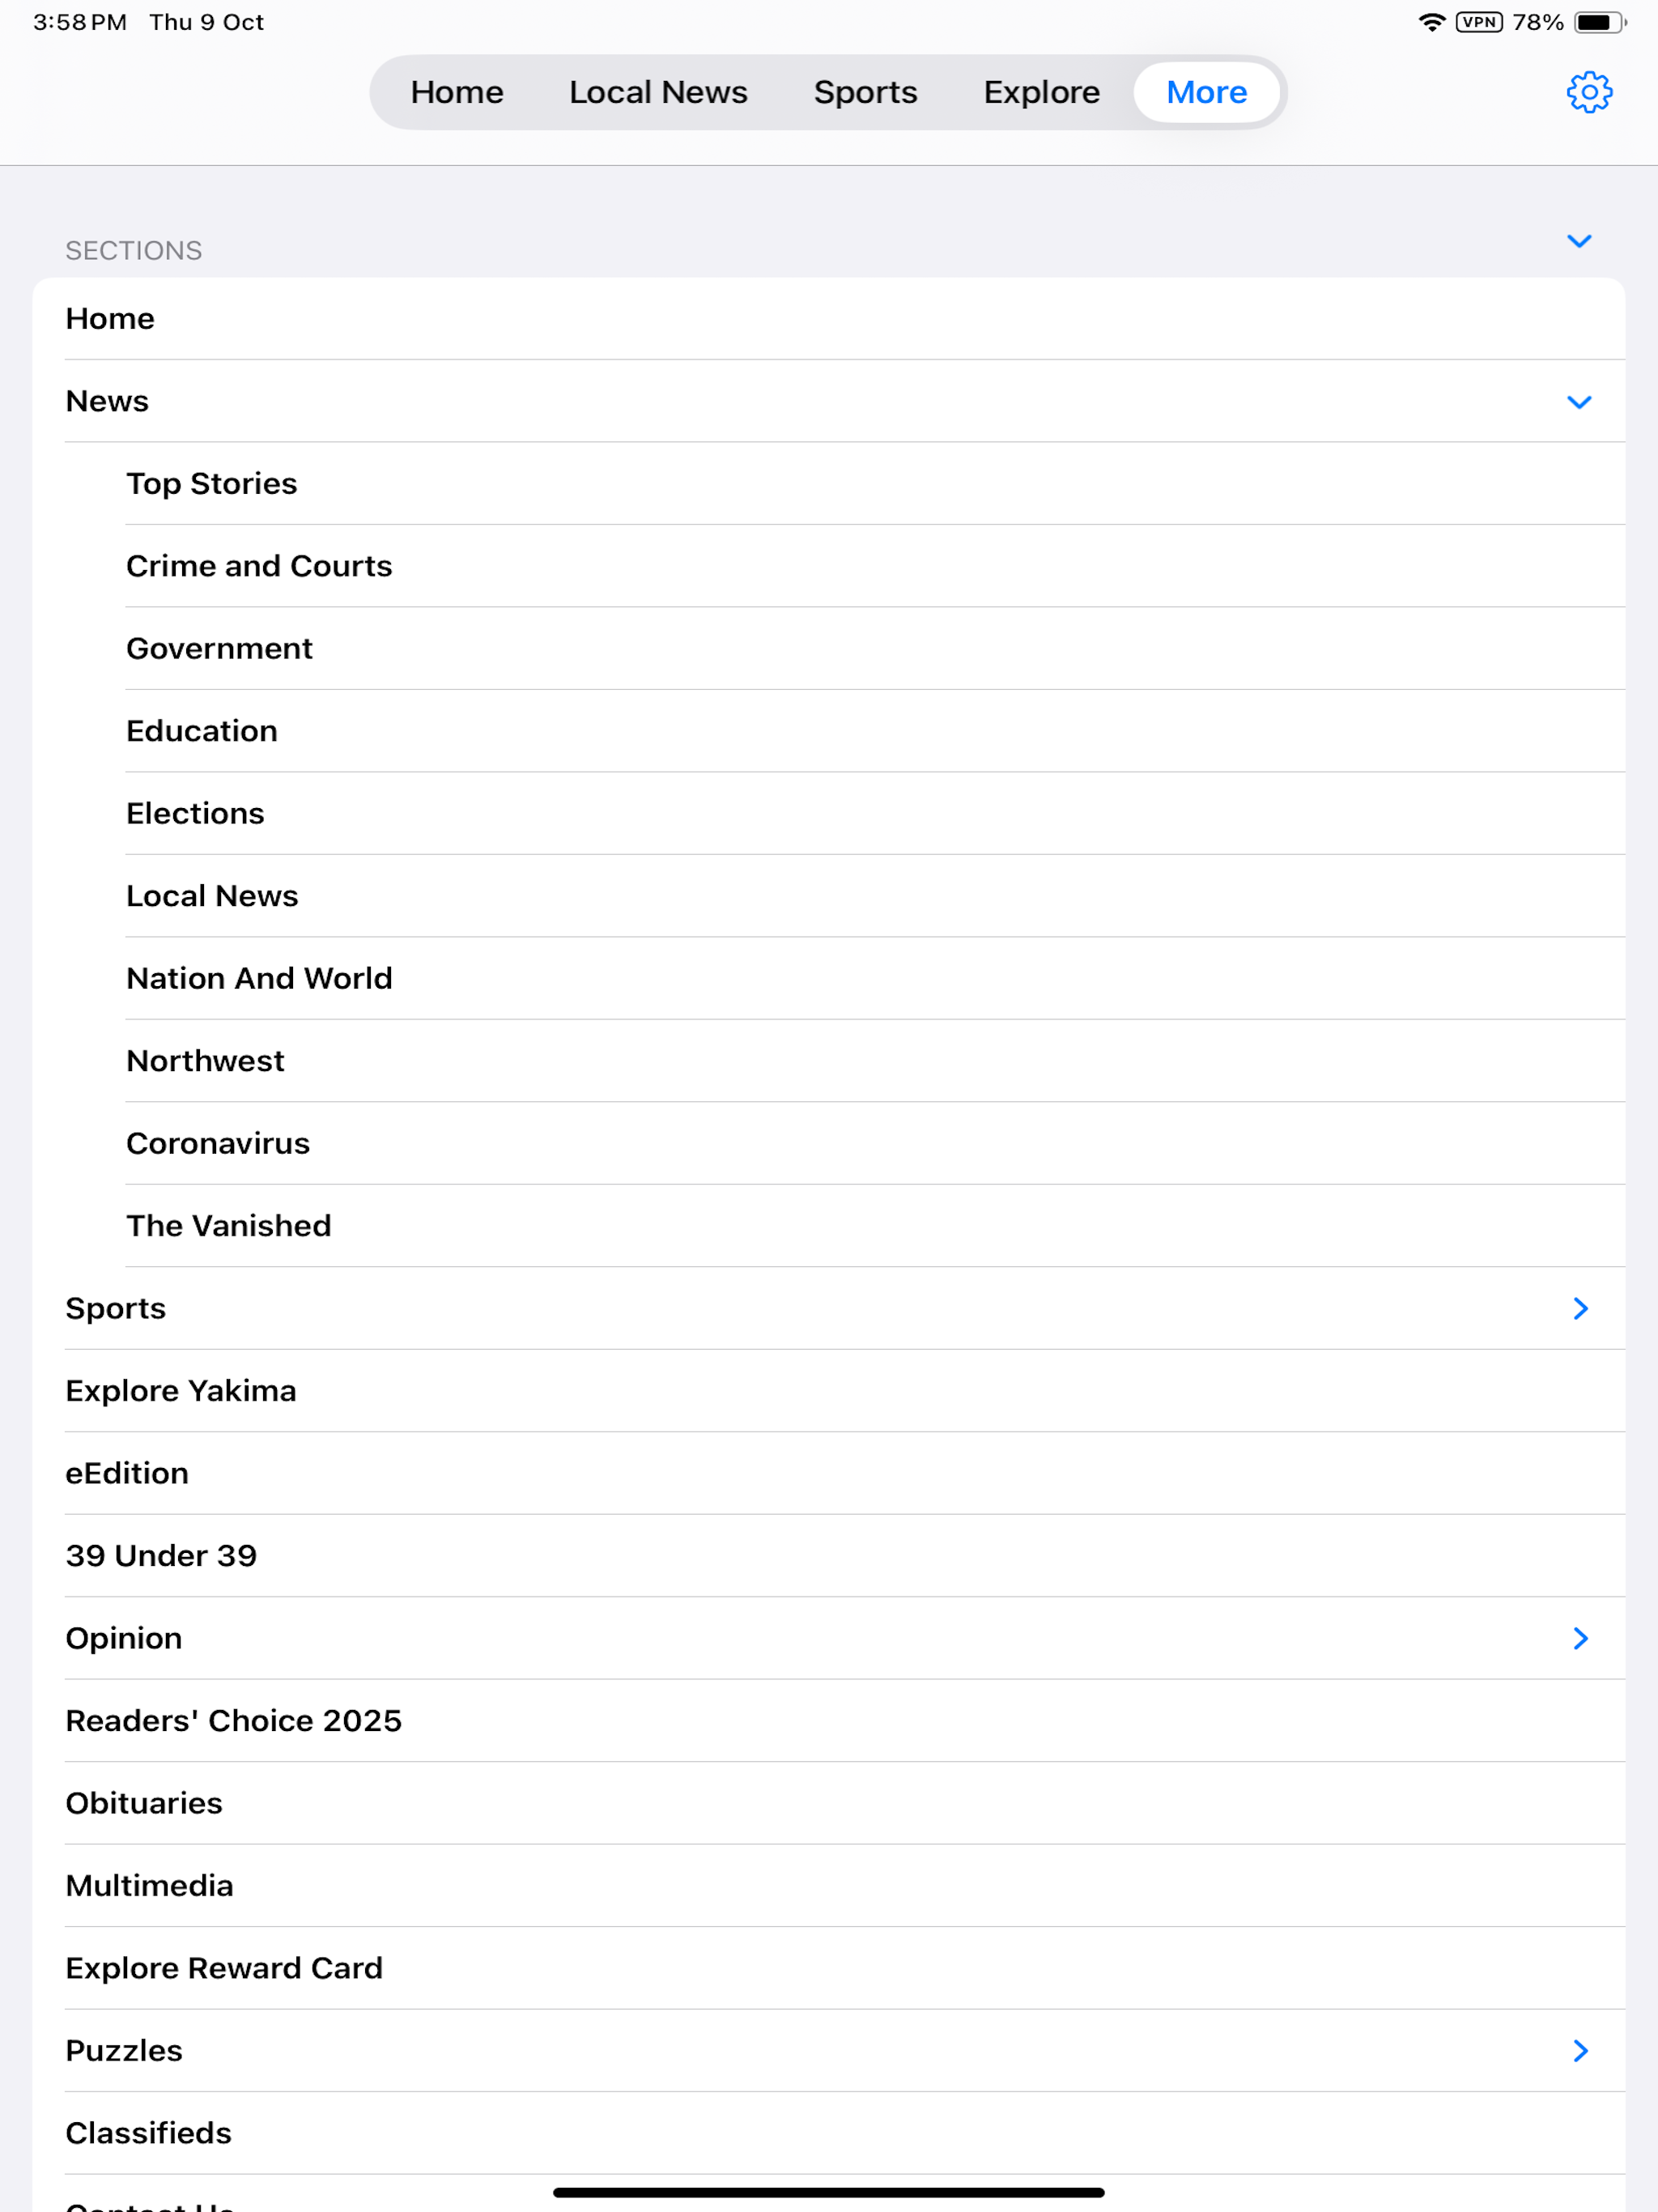Tap the battery status icon

[1599, 22]
